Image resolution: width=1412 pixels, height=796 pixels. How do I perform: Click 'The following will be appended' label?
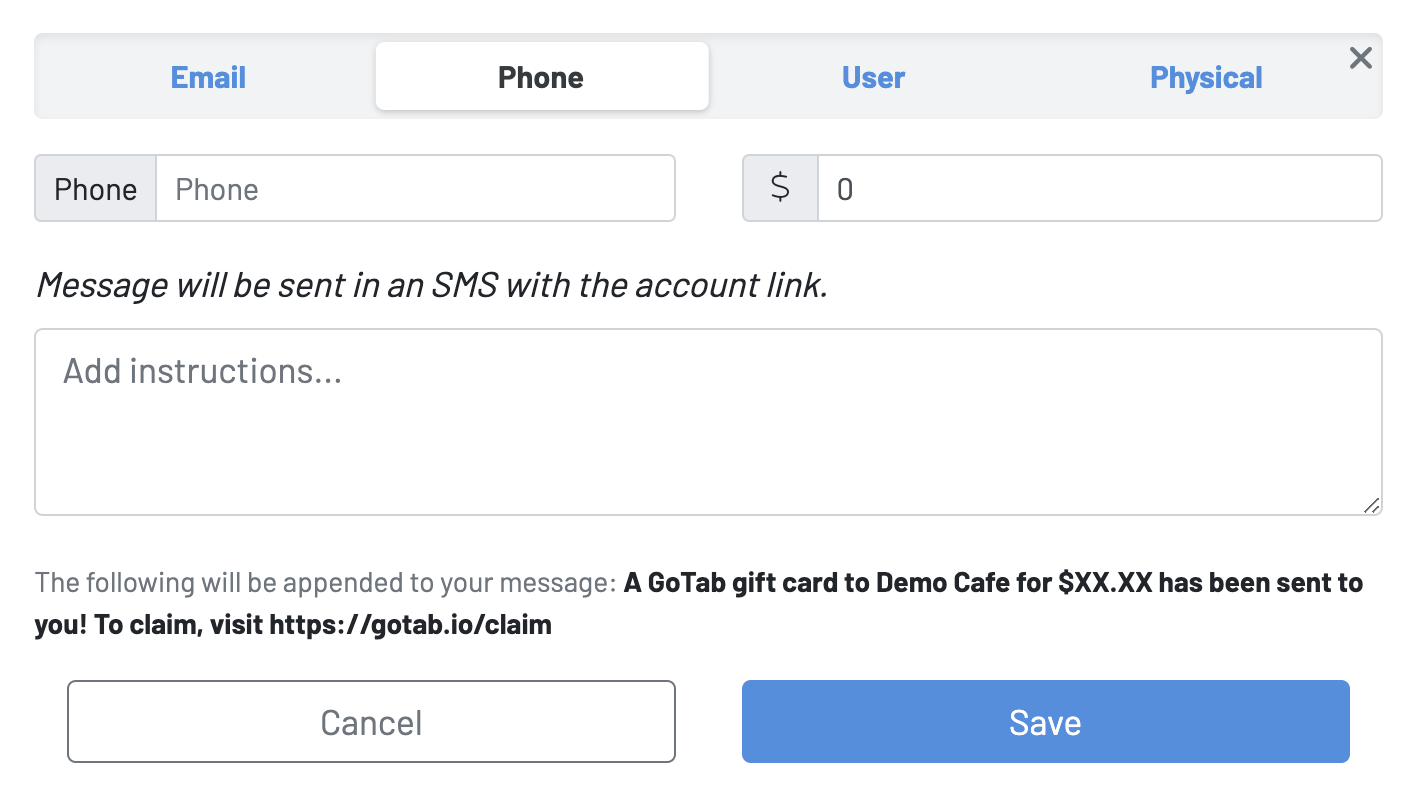(325, 582)
